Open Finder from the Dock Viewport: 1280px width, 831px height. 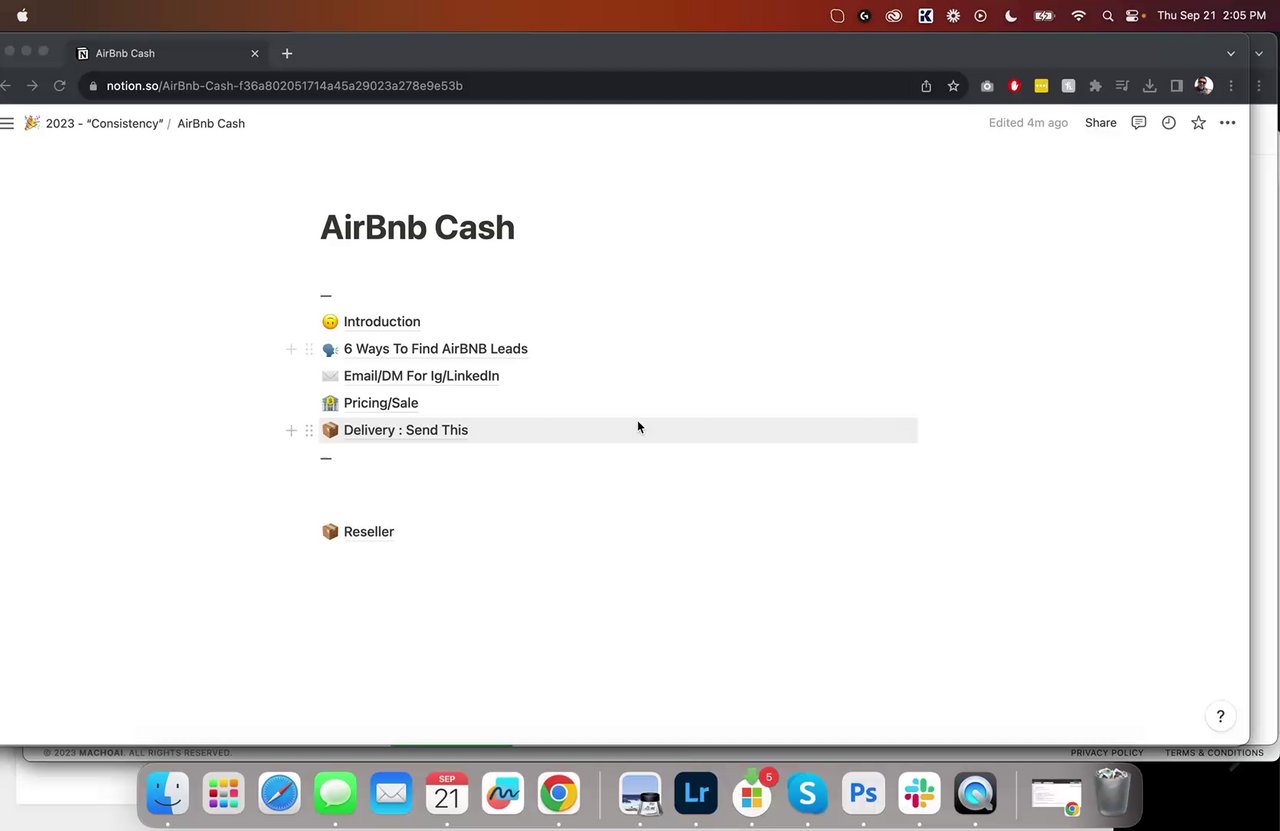(168, 795)
